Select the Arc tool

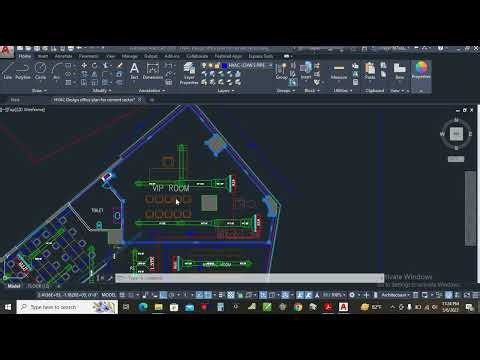pyautogui.click(x=57, y=71)
